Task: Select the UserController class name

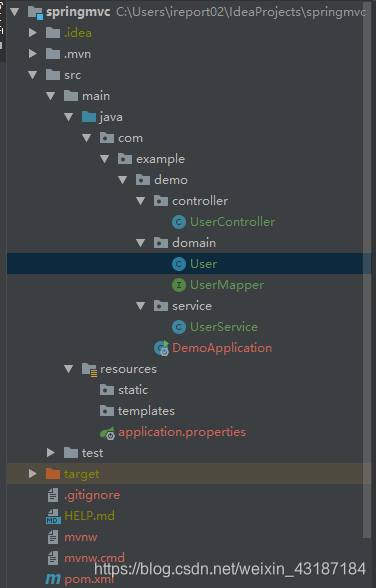Action: 232,222
